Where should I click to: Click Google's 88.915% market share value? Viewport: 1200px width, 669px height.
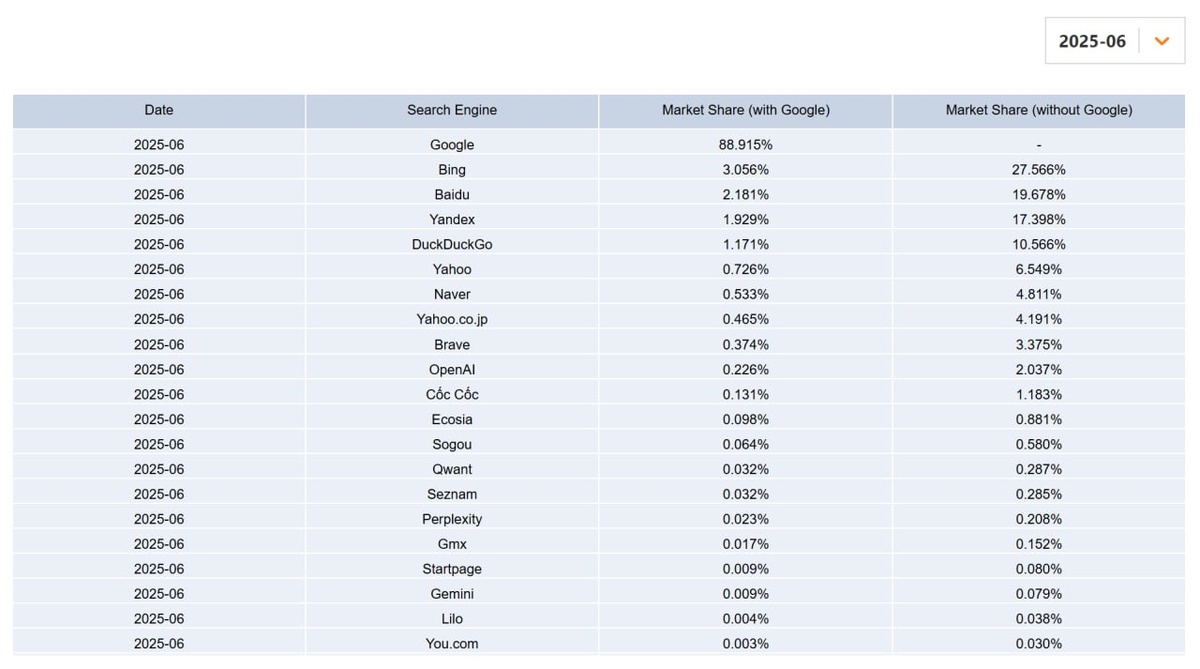745,145
